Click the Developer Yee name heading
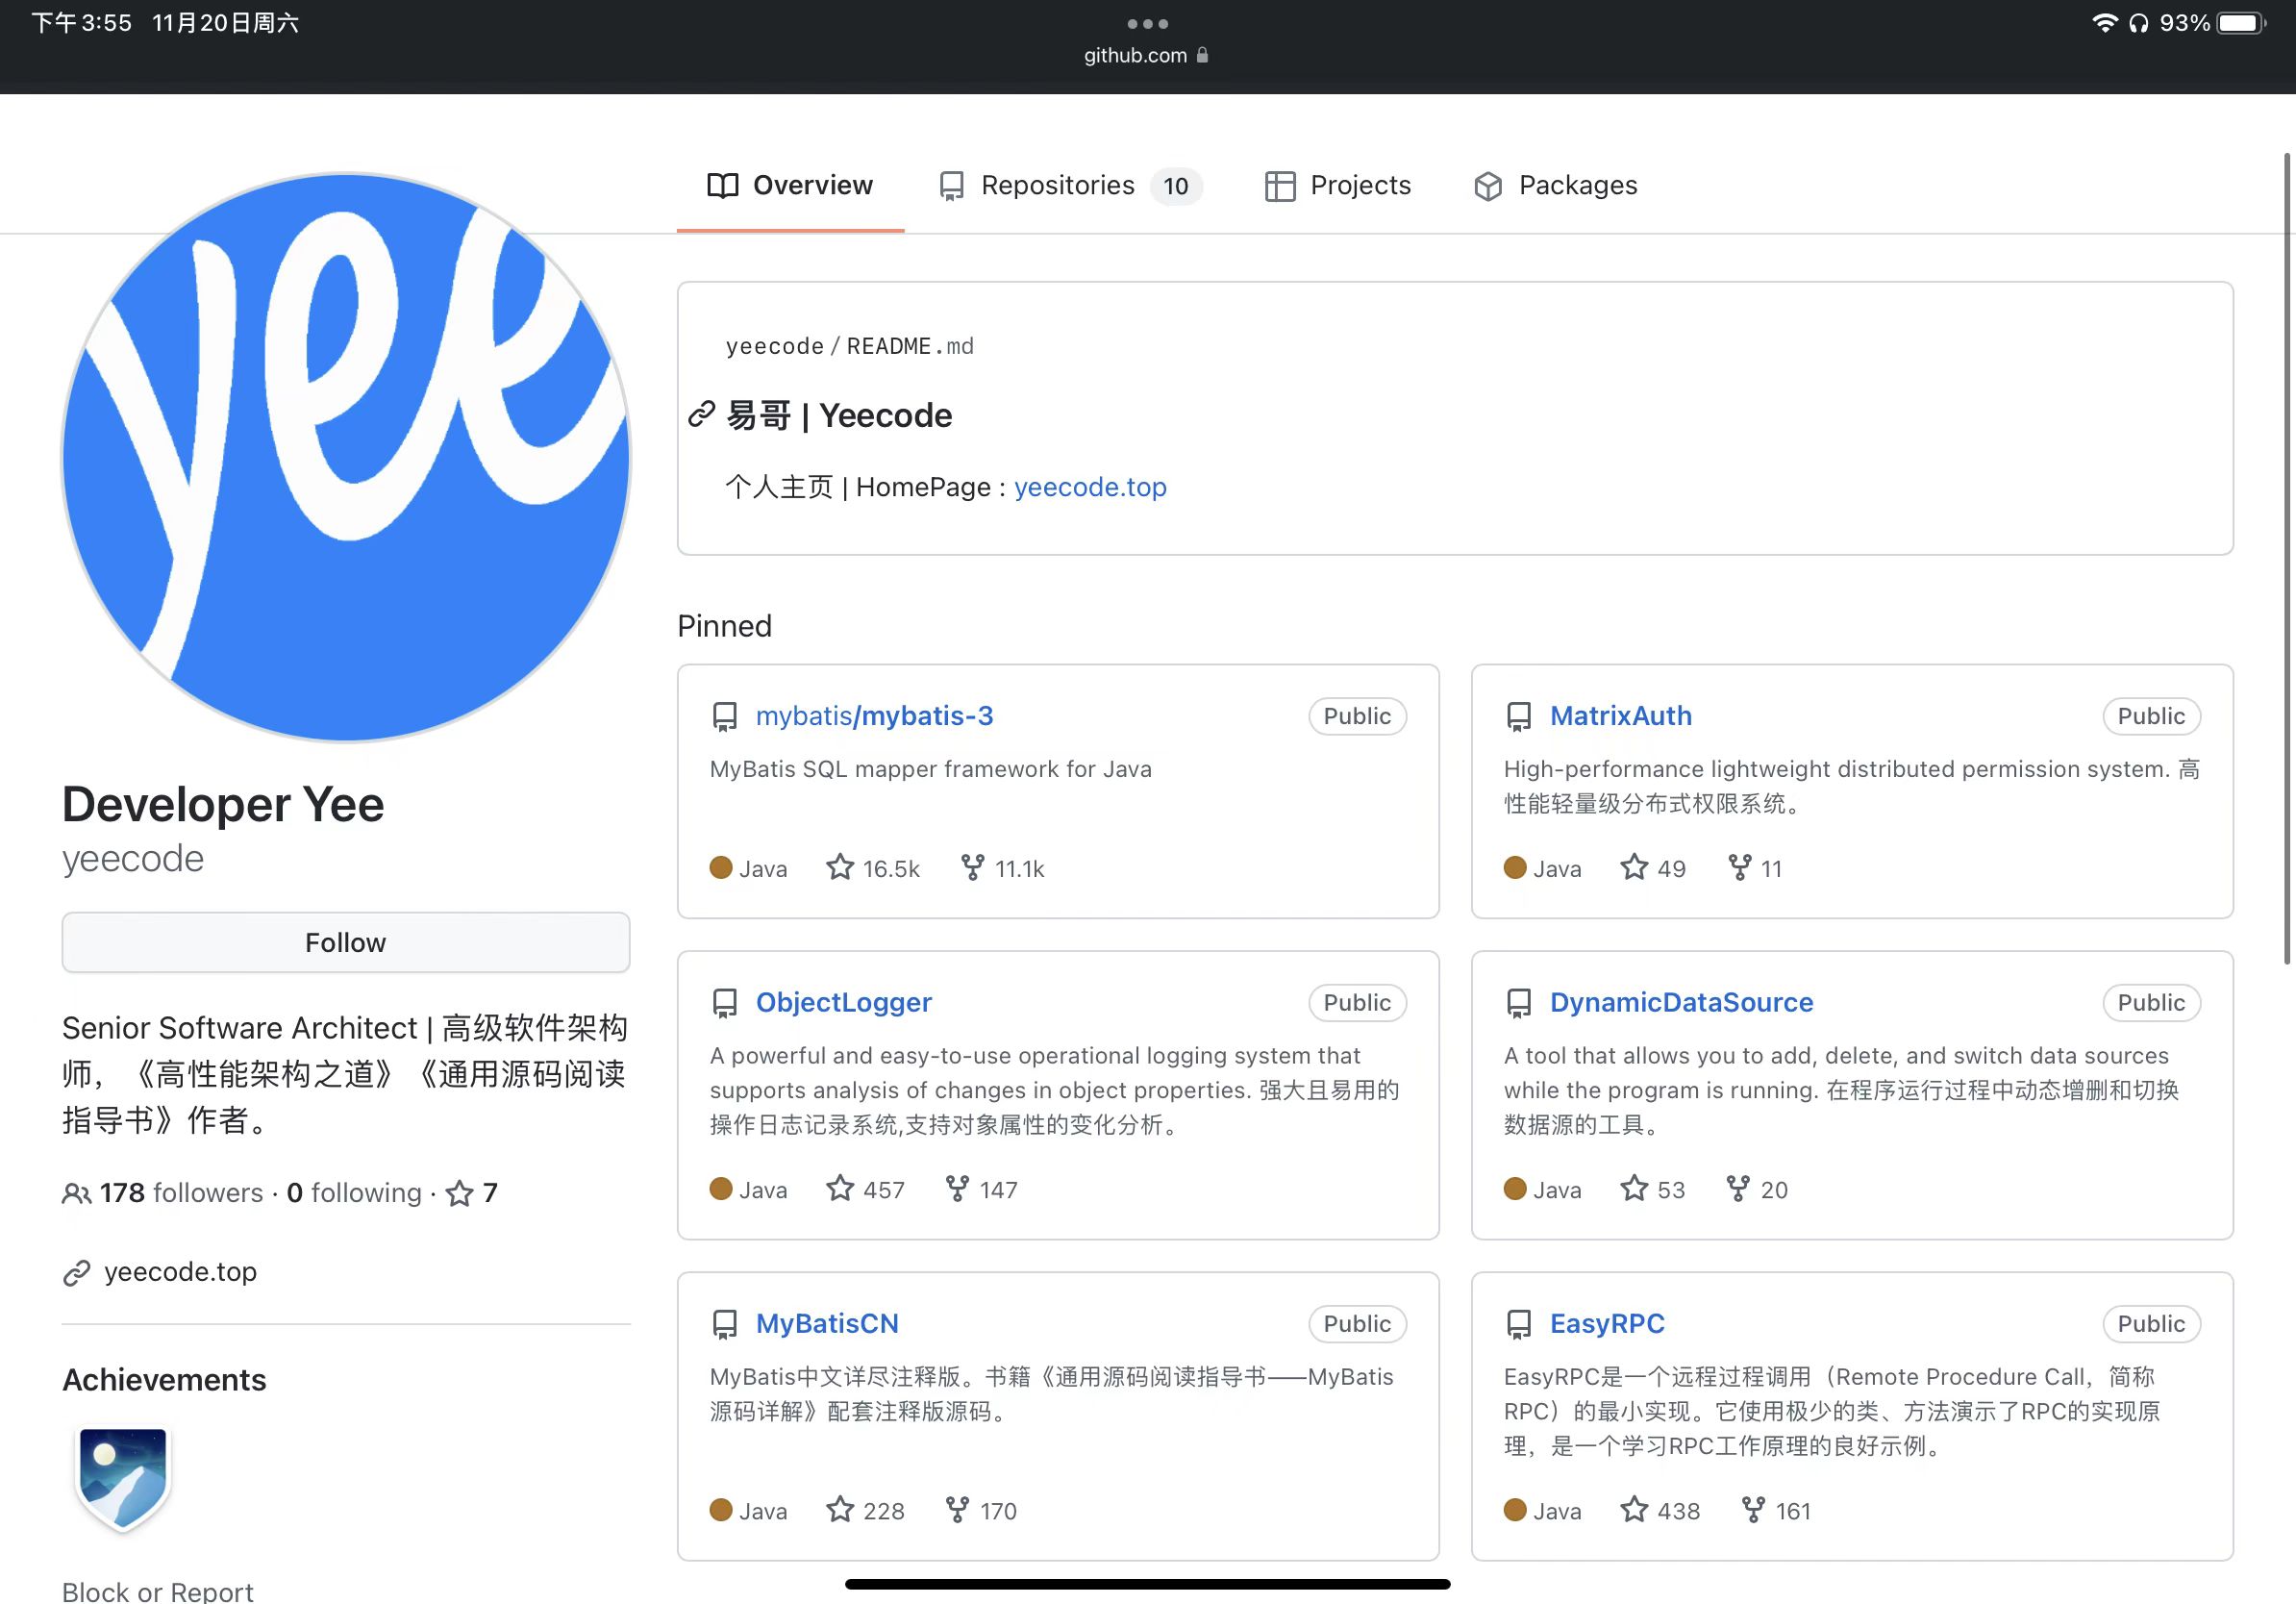2296x1604 pixels. point(223,804)
